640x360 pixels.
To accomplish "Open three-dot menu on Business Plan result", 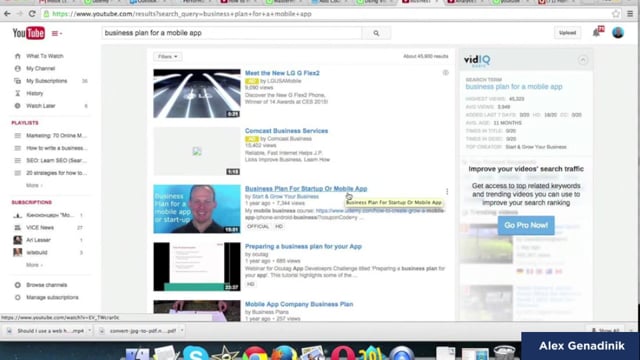I will click(x=447, y=191).
